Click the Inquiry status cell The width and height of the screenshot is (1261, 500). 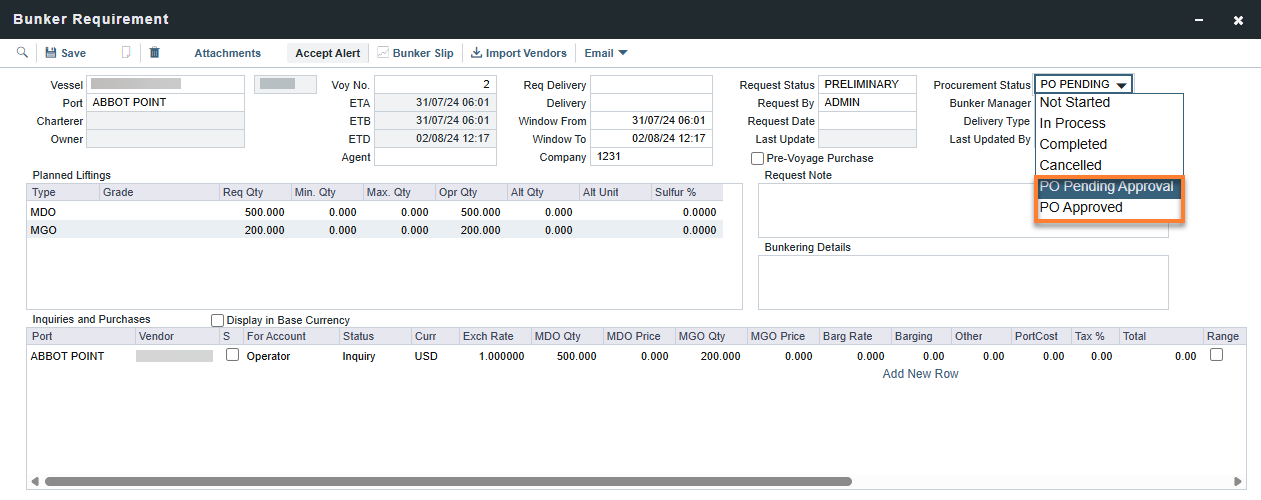point(358,356)
